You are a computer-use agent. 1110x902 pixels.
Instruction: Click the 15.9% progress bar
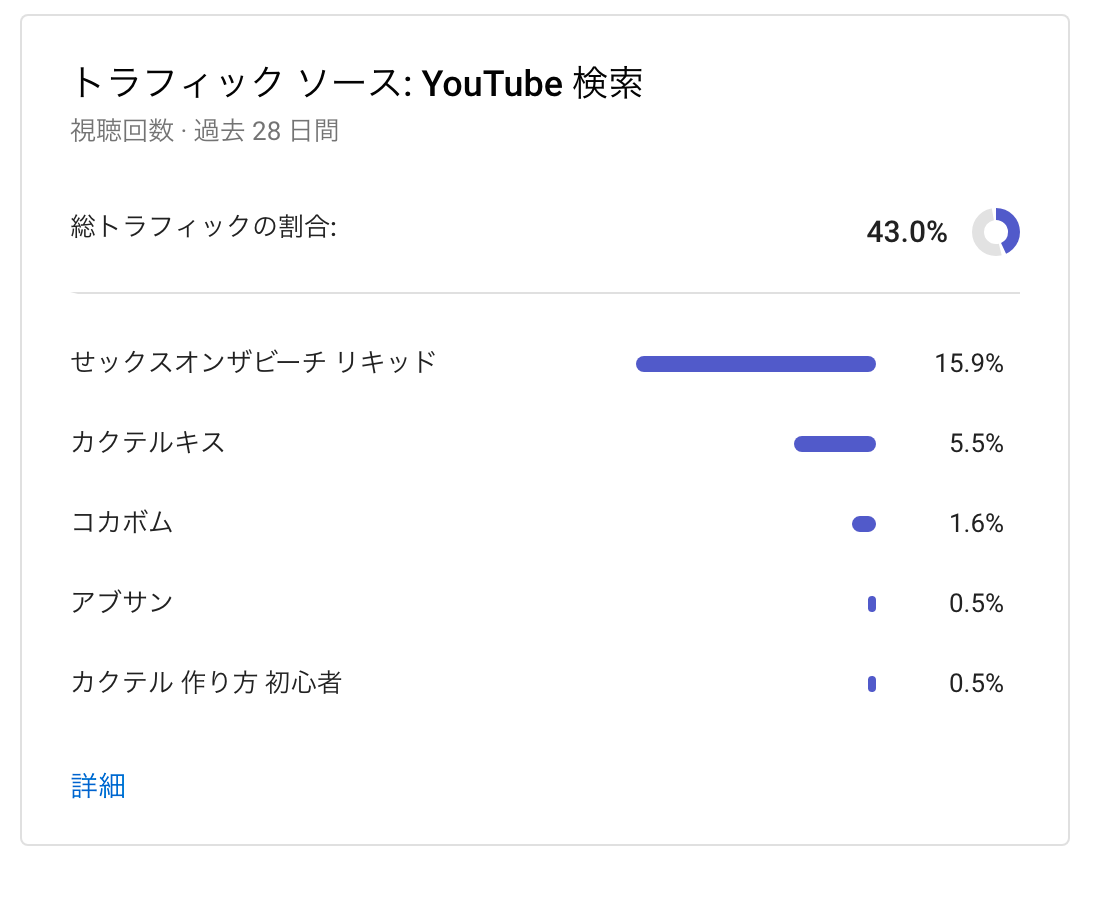click(755, 364)
